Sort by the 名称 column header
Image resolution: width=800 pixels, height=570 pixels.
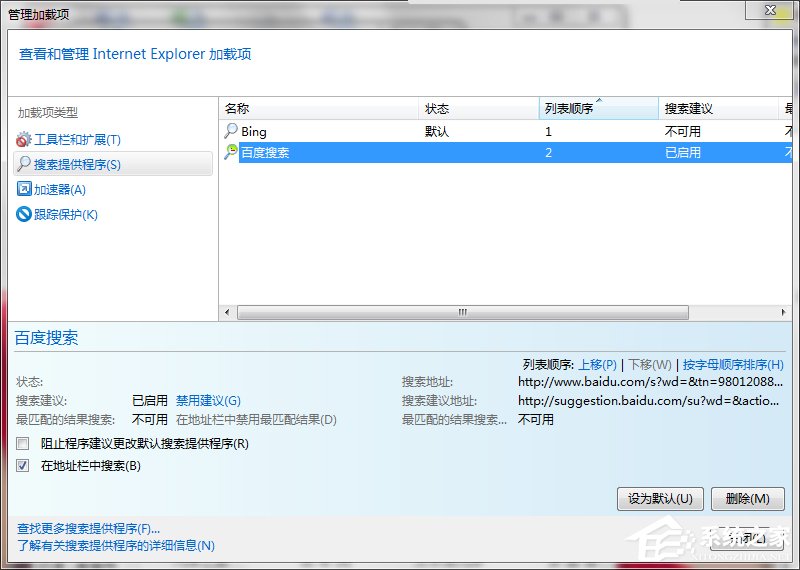pyautogui.click(x=319, y=108)
